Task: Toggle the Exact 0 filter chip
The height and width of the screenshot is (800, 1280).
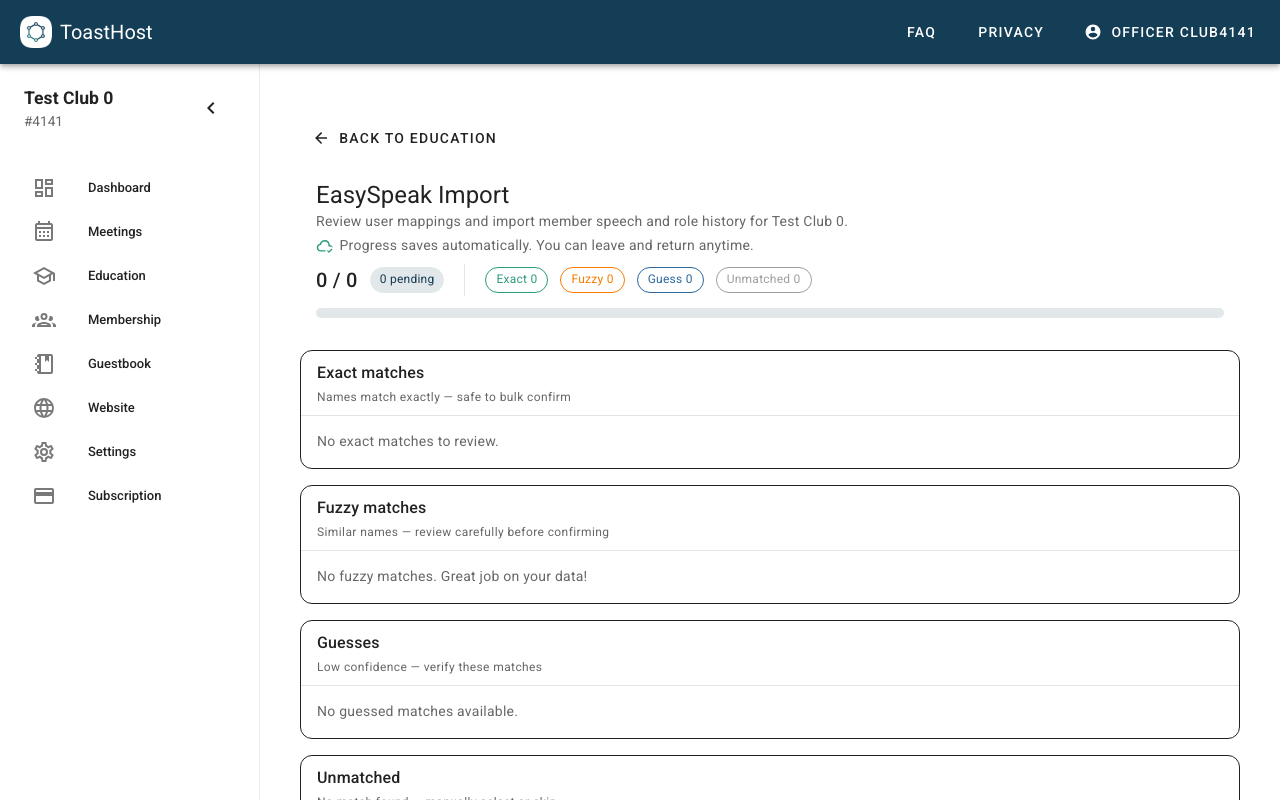Action: click(x=516, y=279)
